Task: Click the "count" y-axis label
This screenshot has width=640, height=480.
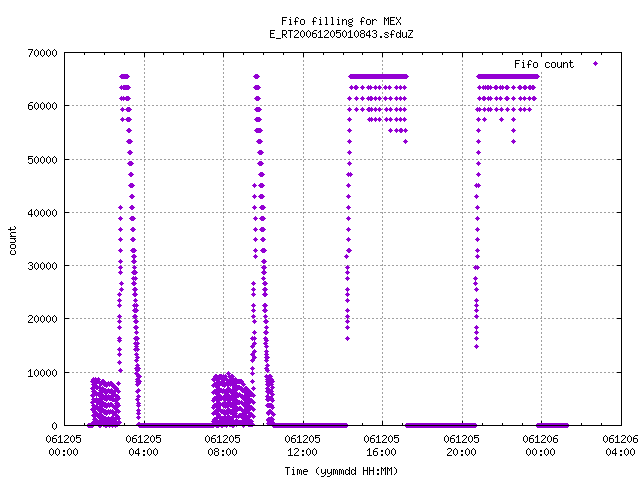Action: pos(13,241)
